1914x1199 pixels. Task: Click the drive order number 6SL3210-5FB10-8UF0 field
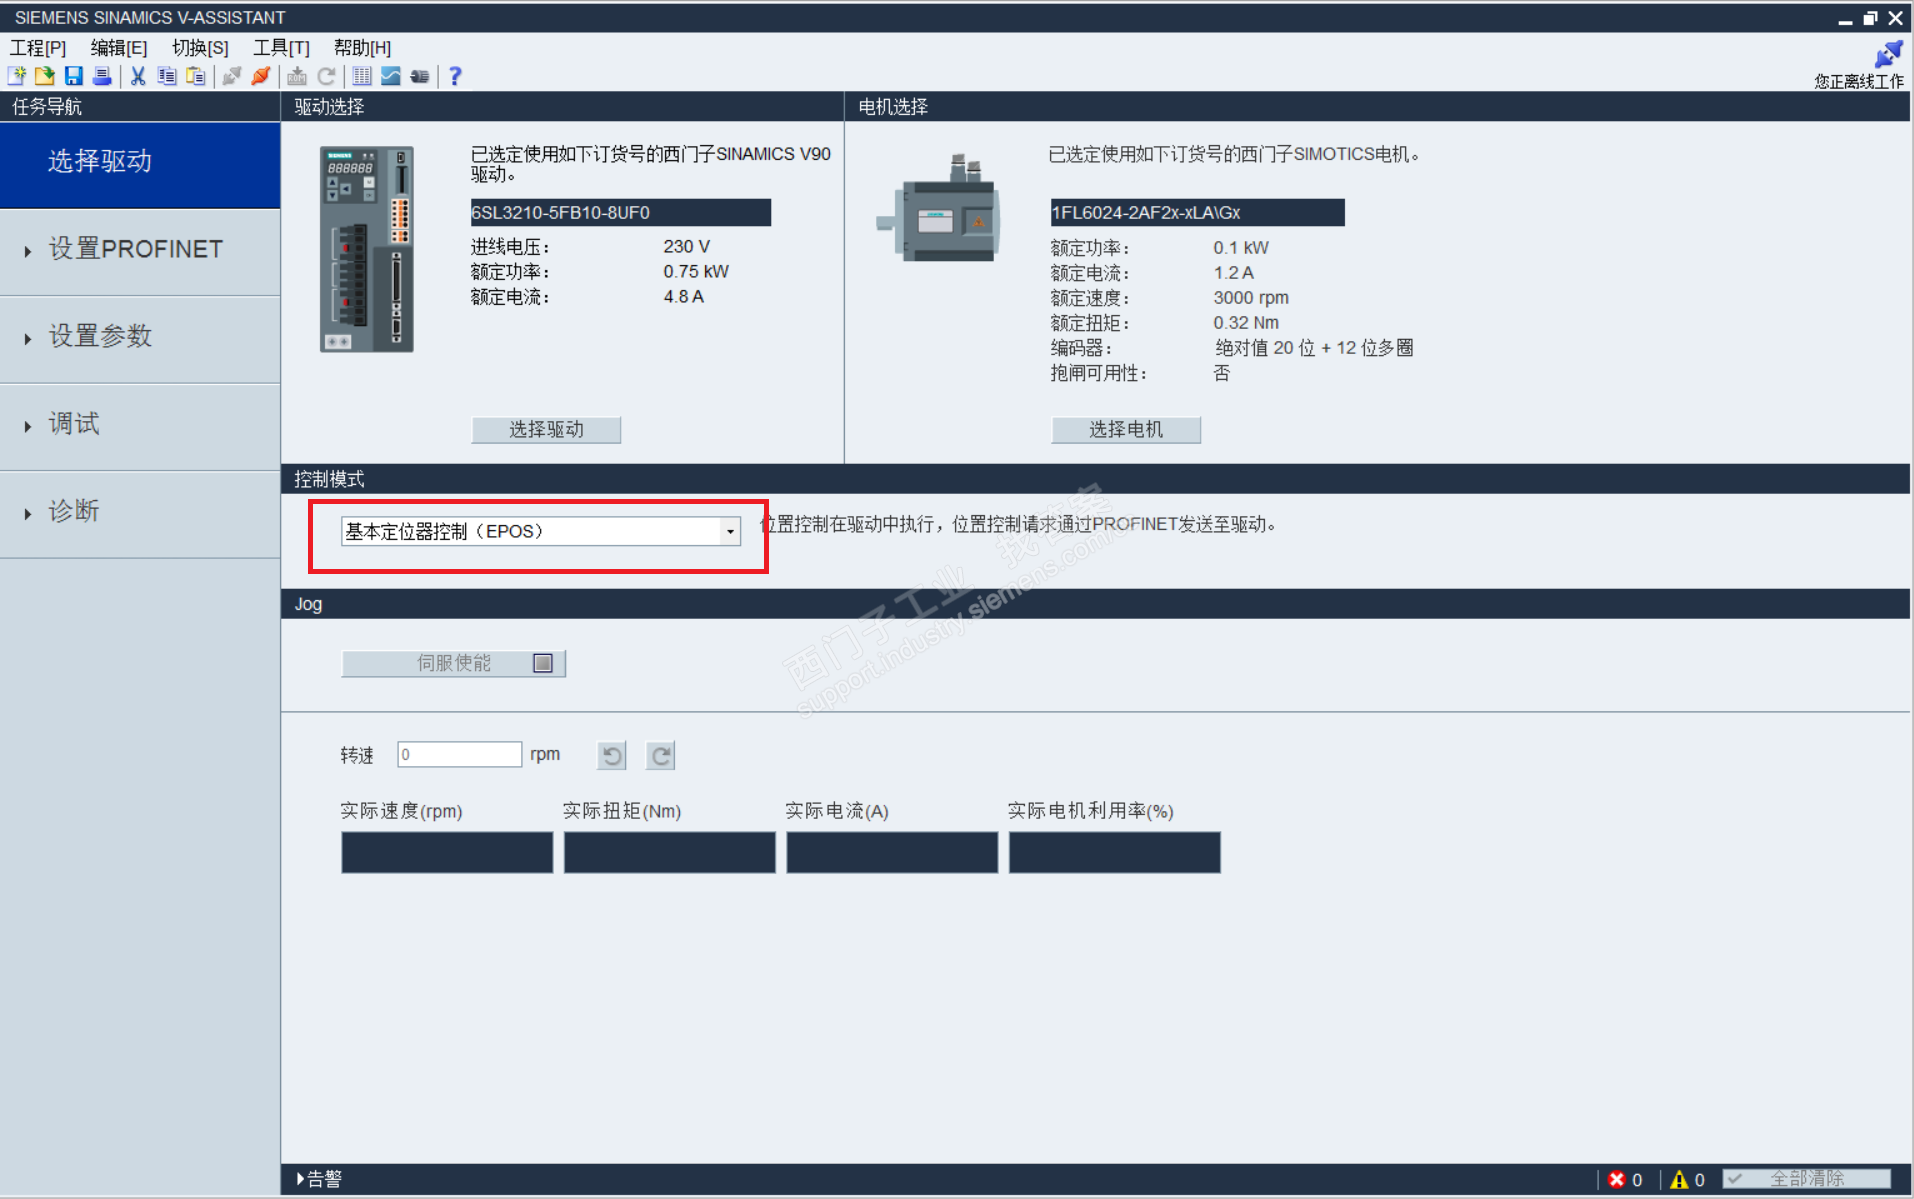coord(621,212)
